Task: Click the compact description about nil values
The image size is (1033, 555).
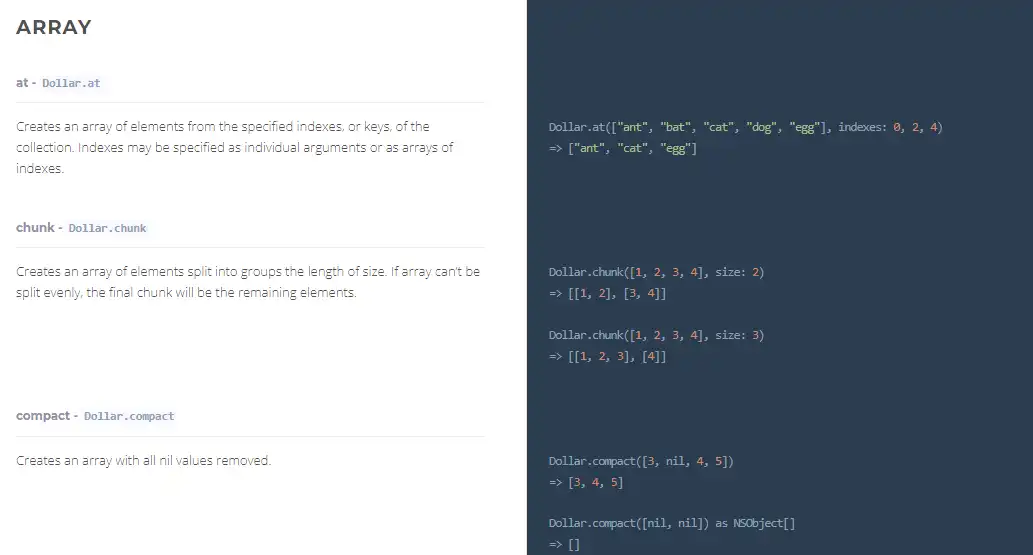Action: [144, 461]
